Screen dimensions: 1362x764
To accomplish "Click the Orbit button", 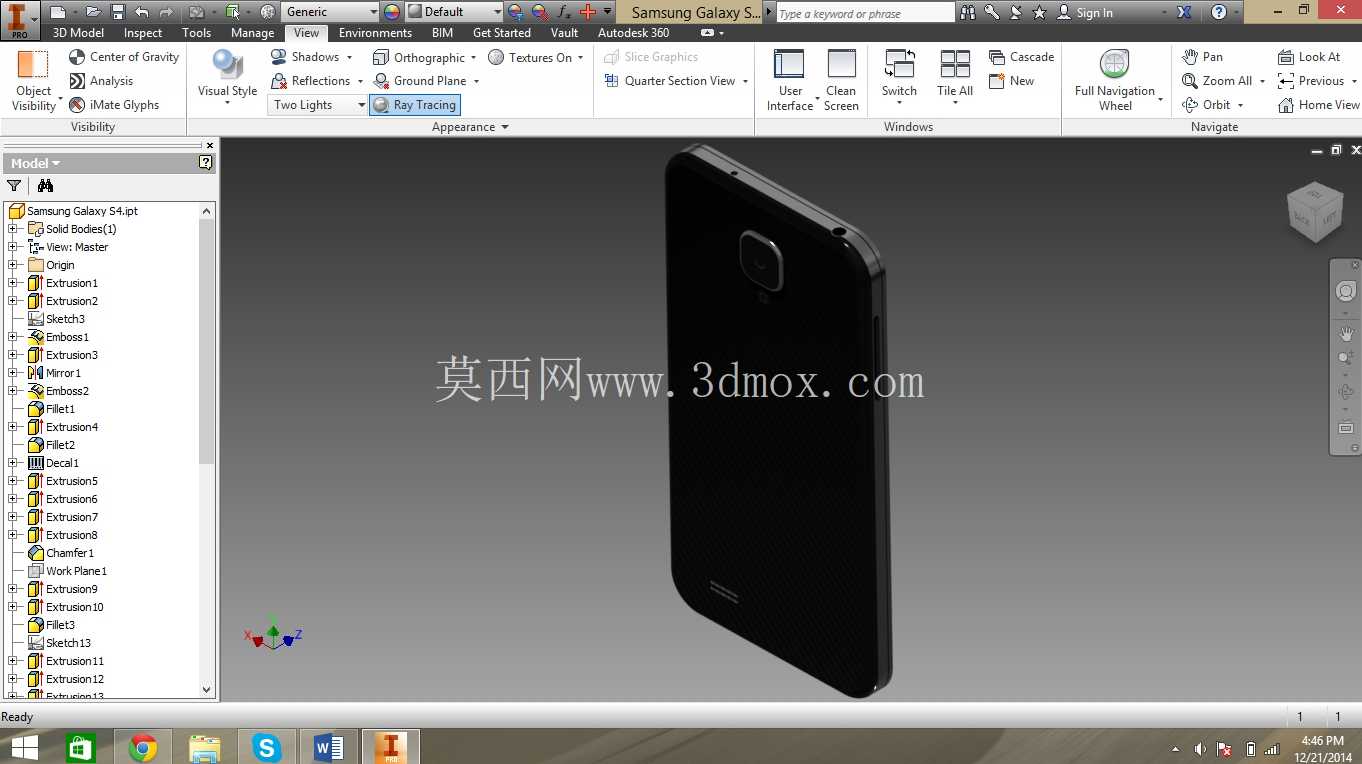I will [x=1207, y=105].
